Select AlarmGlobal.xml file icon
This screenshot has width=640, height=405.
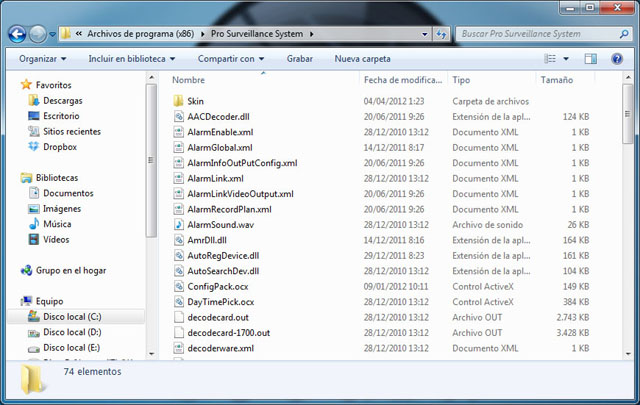[x=178, y=147]
